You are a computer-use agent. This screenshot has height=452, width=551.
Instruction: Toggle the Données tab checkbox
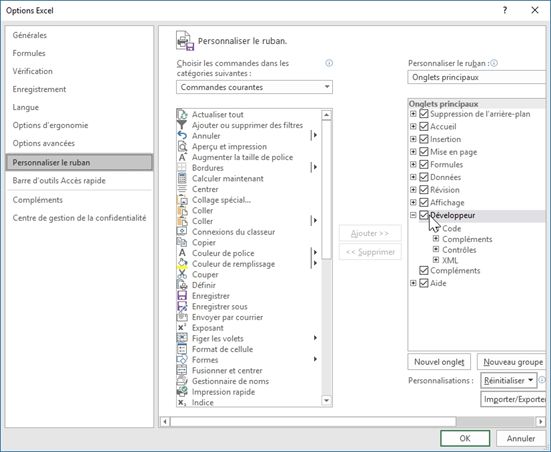(x=424, y=177)
